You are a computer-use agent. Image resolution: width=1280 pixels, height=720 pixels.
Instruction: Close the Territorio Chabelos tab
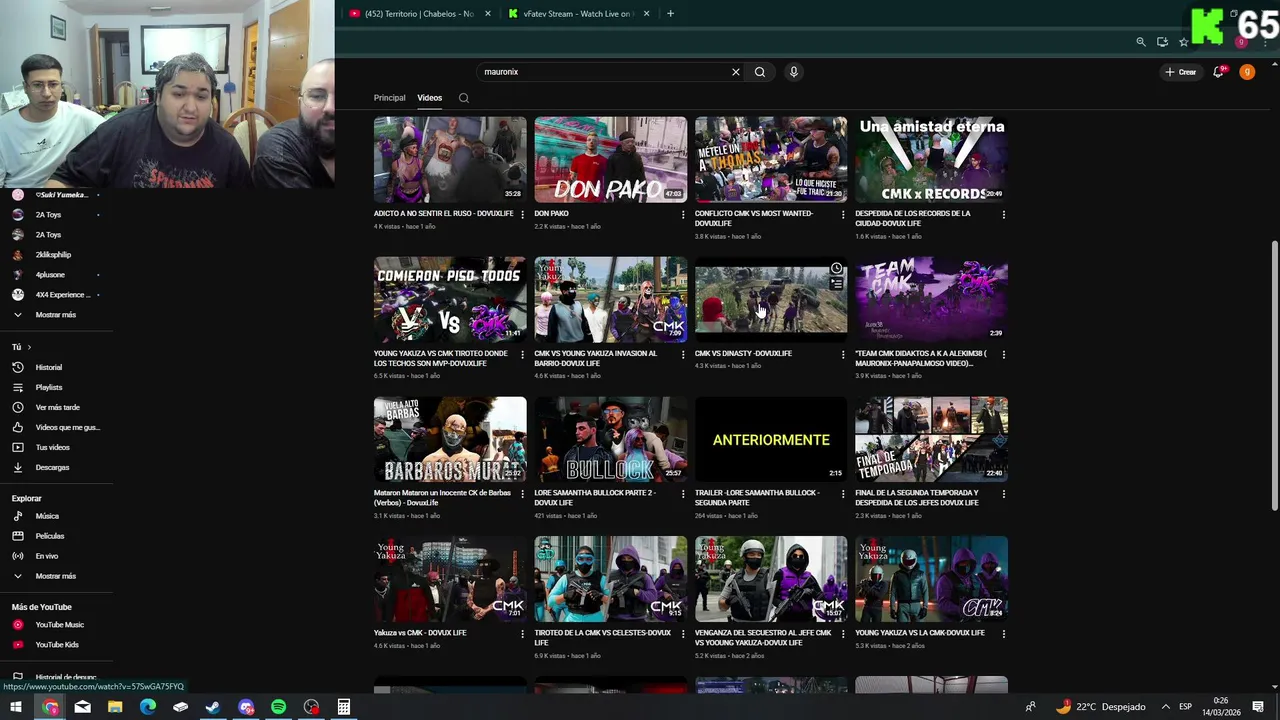point(488,14)
